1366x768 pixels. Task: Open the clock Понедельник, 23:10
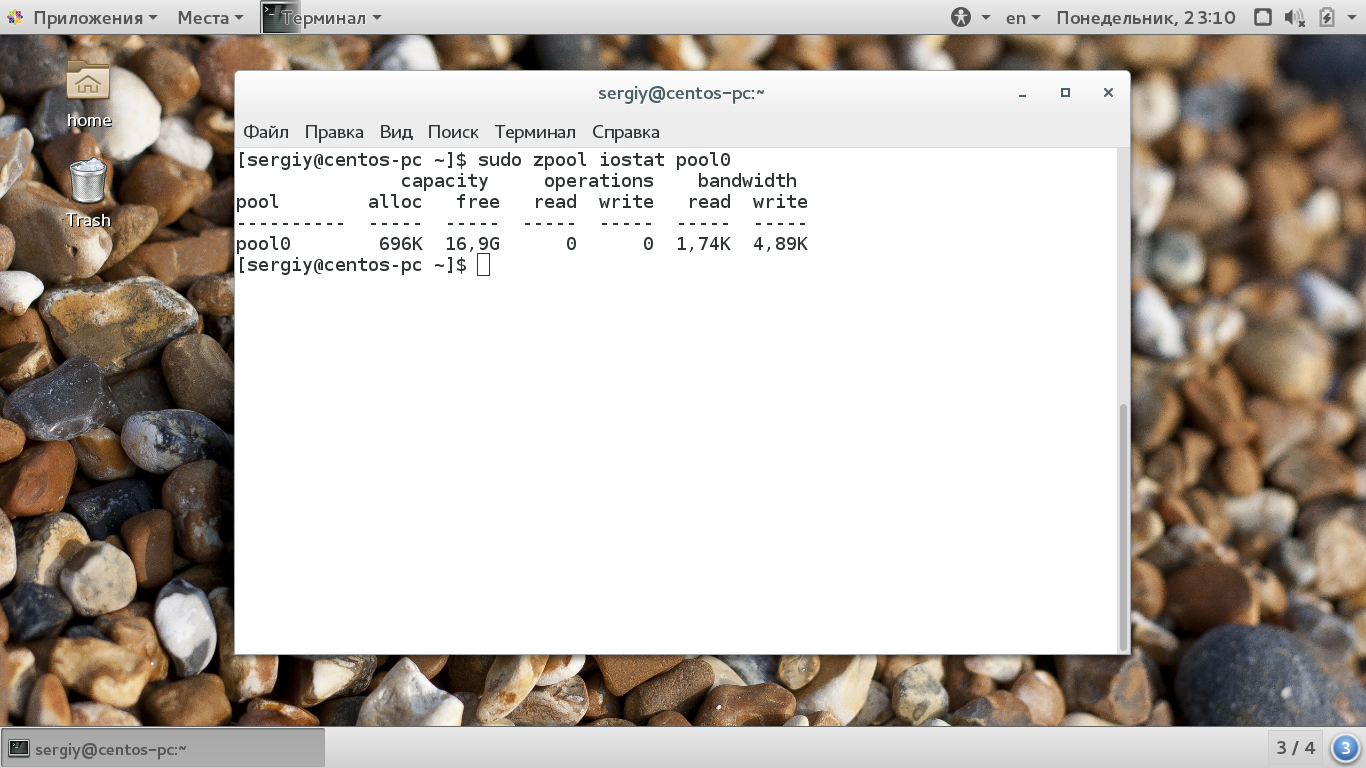click(x=1146, y=17)
